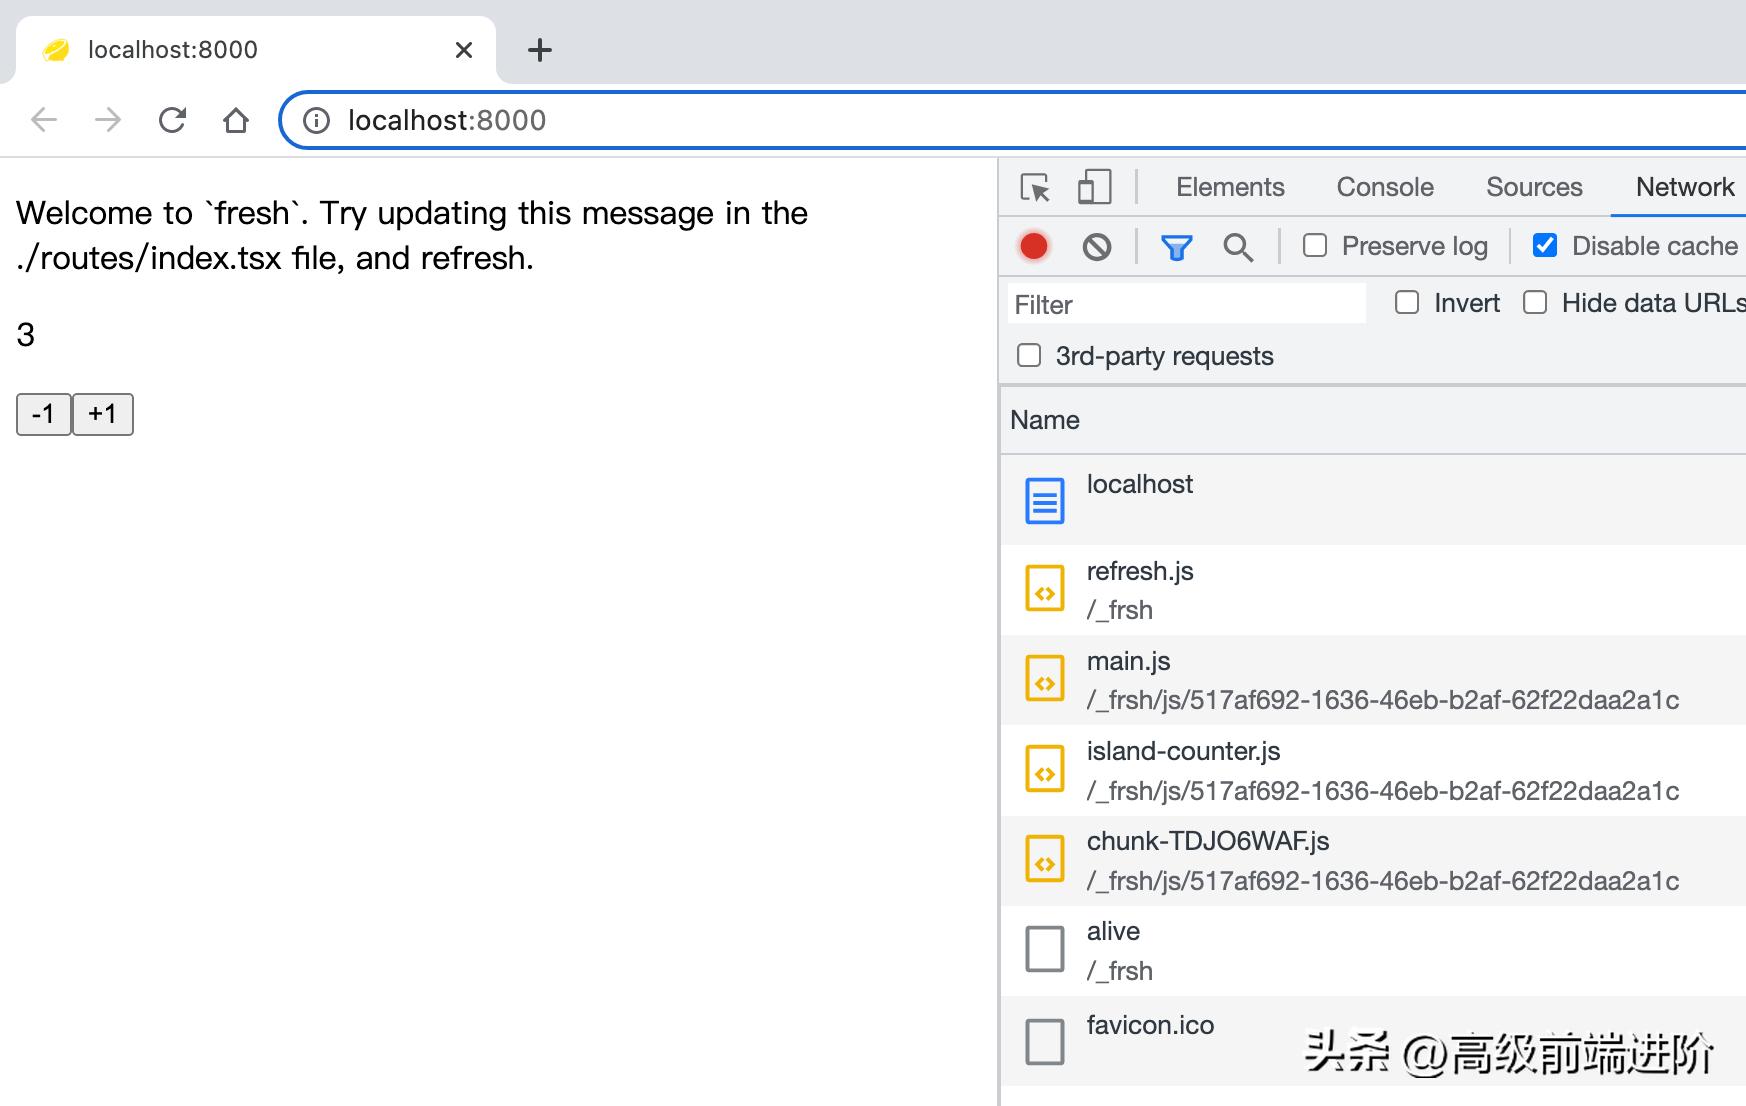The height and width of the screenshot is (1106, 1746).
Task: Click the refresh.js script icon
Action: (1045, 589)
